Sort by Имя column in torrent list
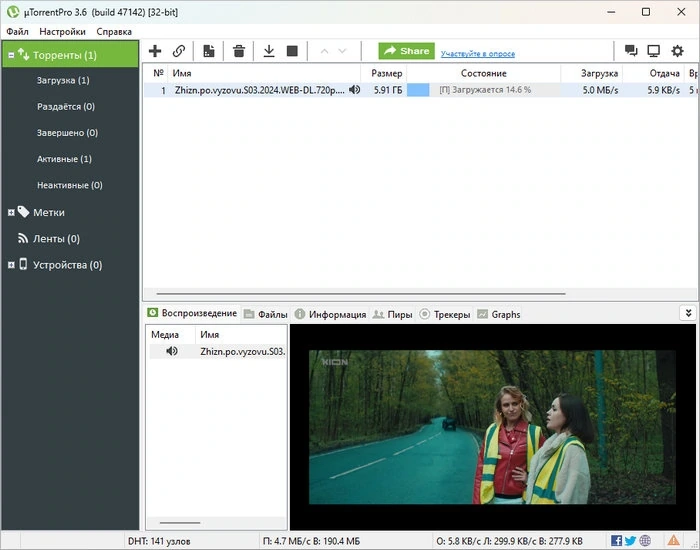Screen dimensions: 700x550 point(265,73)
